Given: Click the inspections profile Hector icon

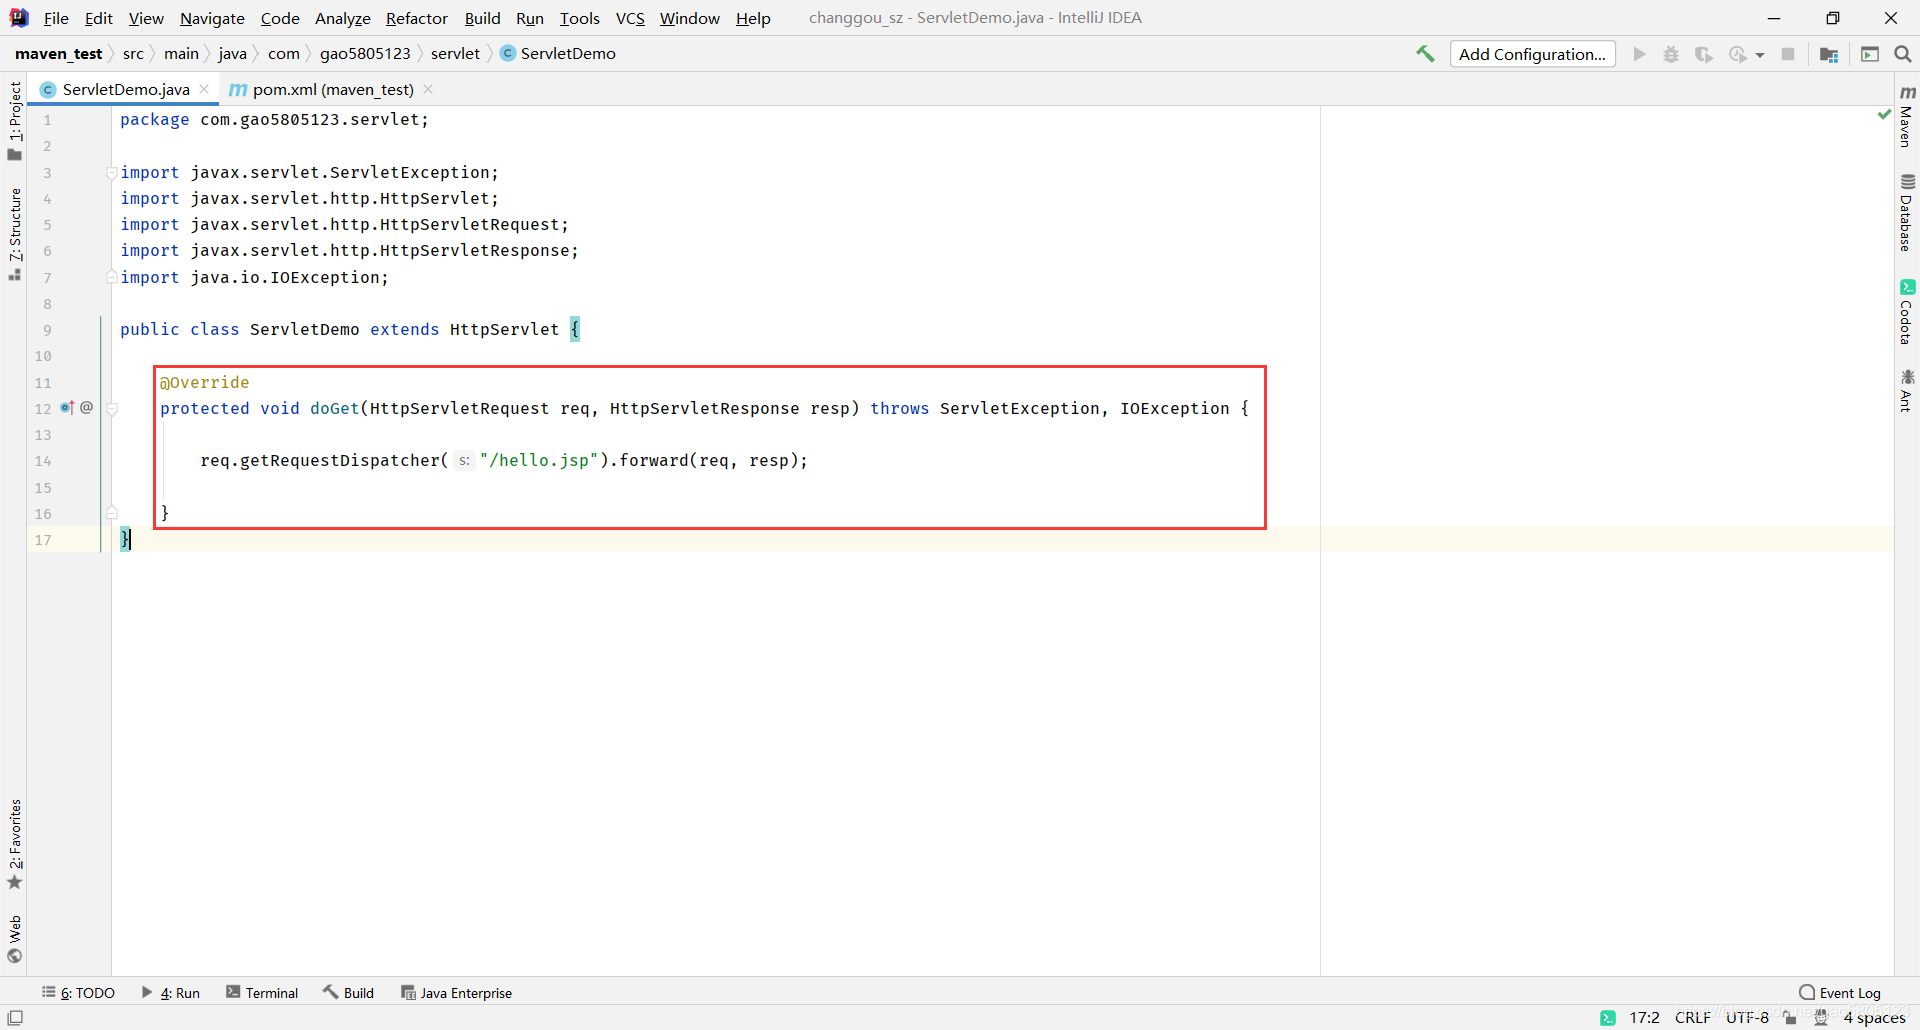Looking at the screenshot, I should point(1821,1018).
